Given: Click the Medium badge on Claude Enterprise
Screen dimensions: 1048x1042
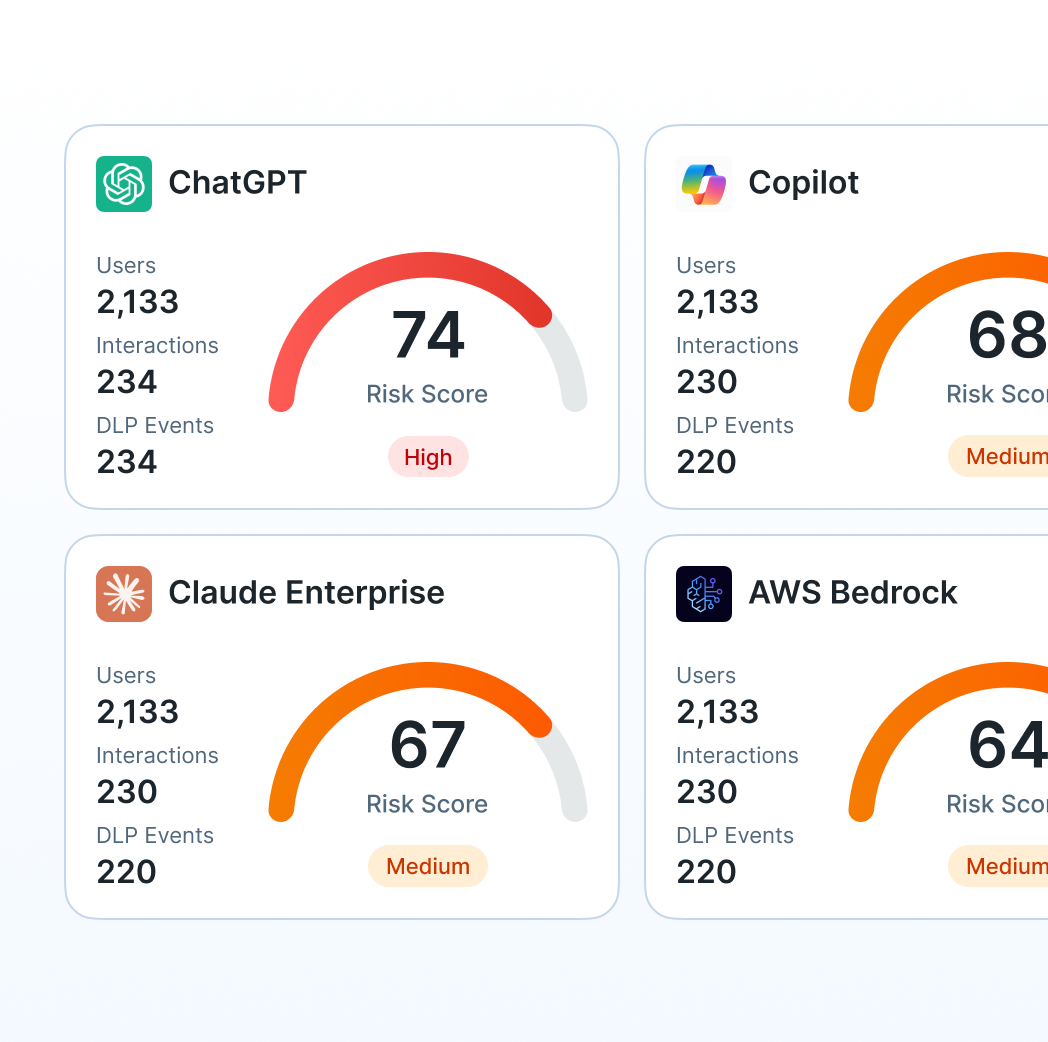Looking at the screenshot, I should [428, 866].
